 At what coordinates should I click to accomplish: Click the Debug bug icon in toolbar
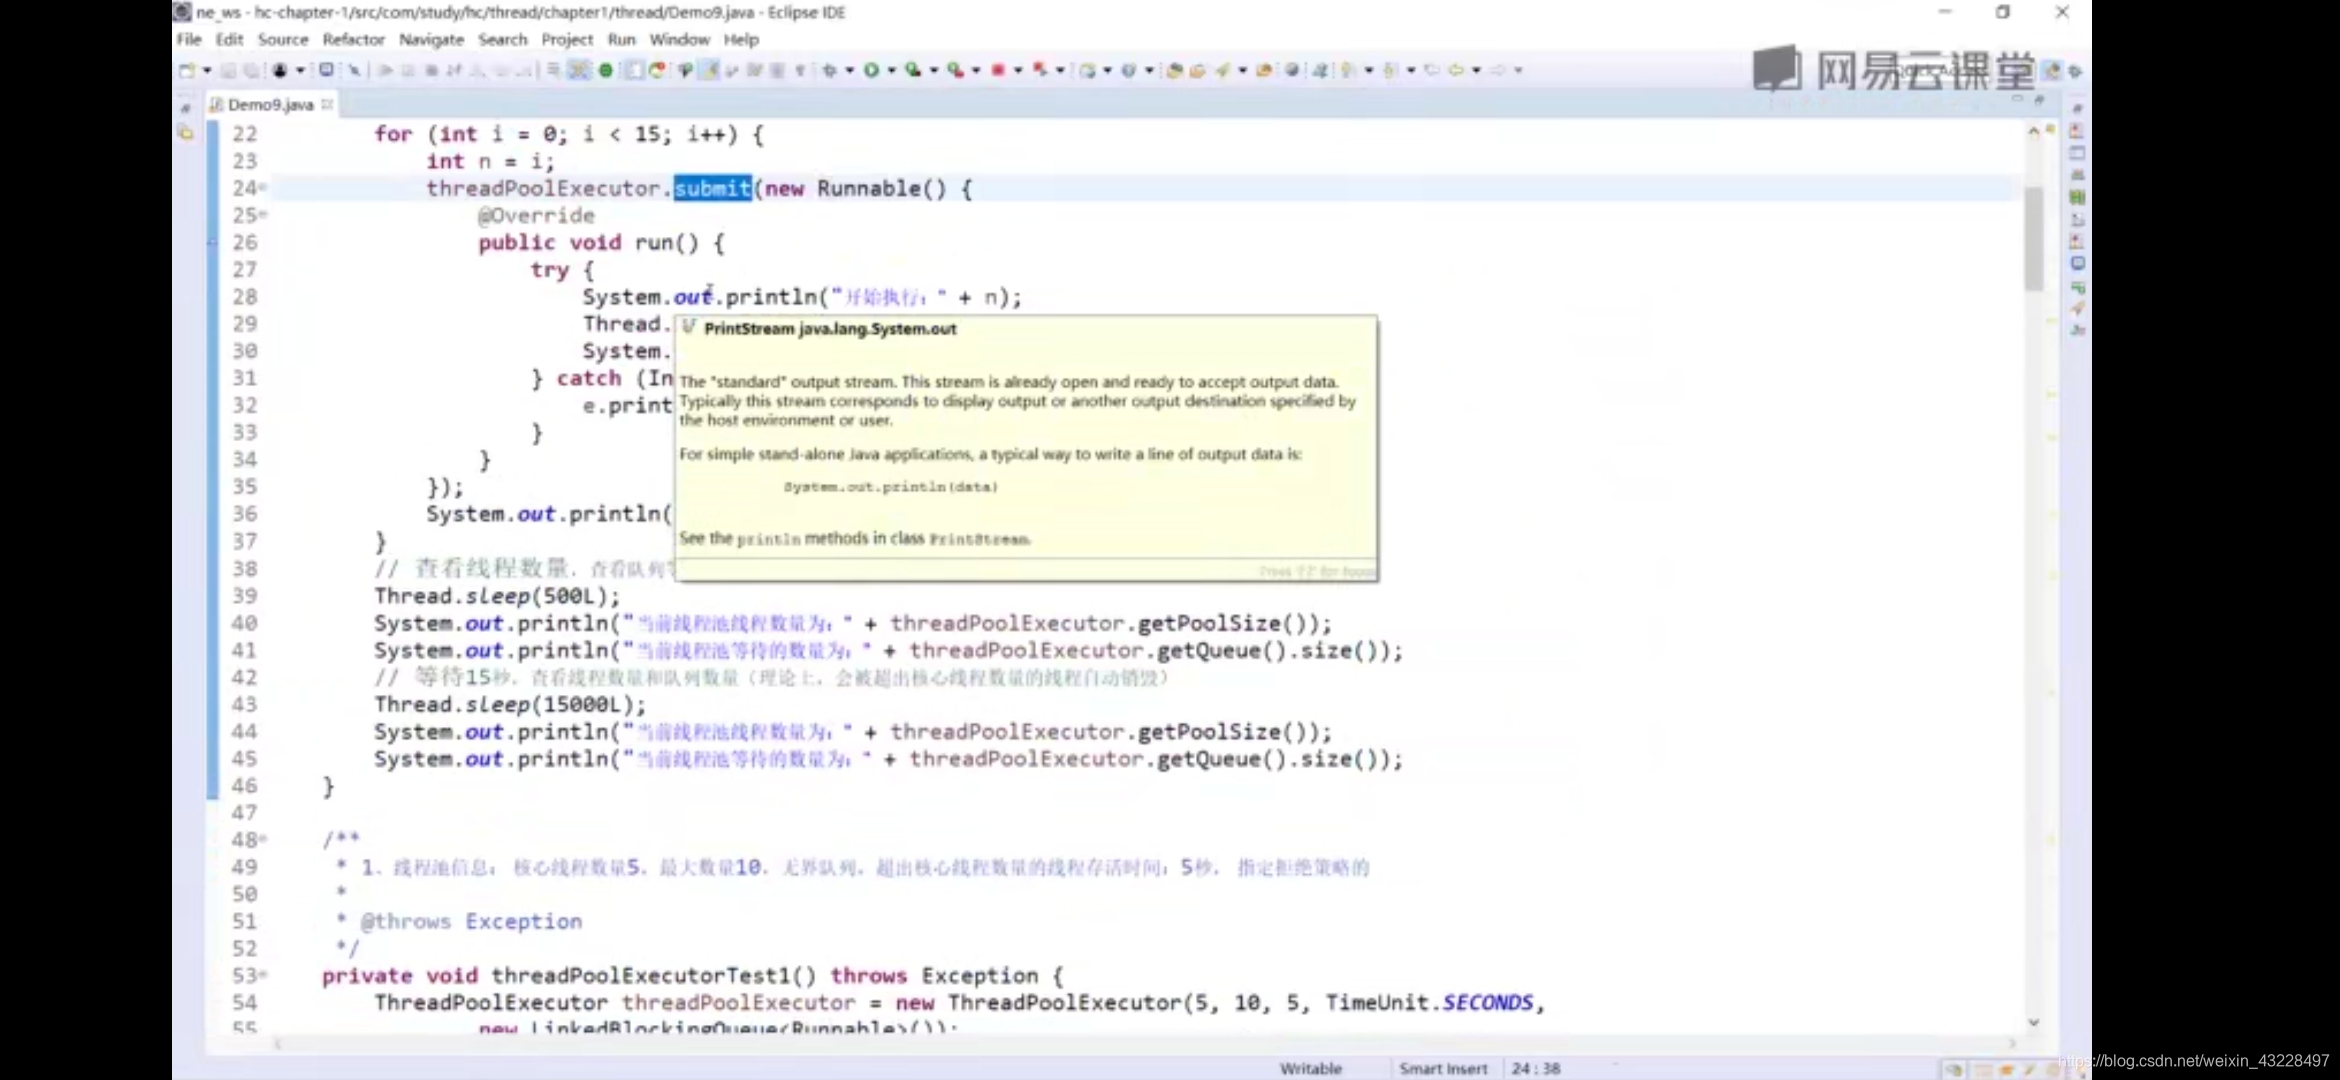point(829,70)
